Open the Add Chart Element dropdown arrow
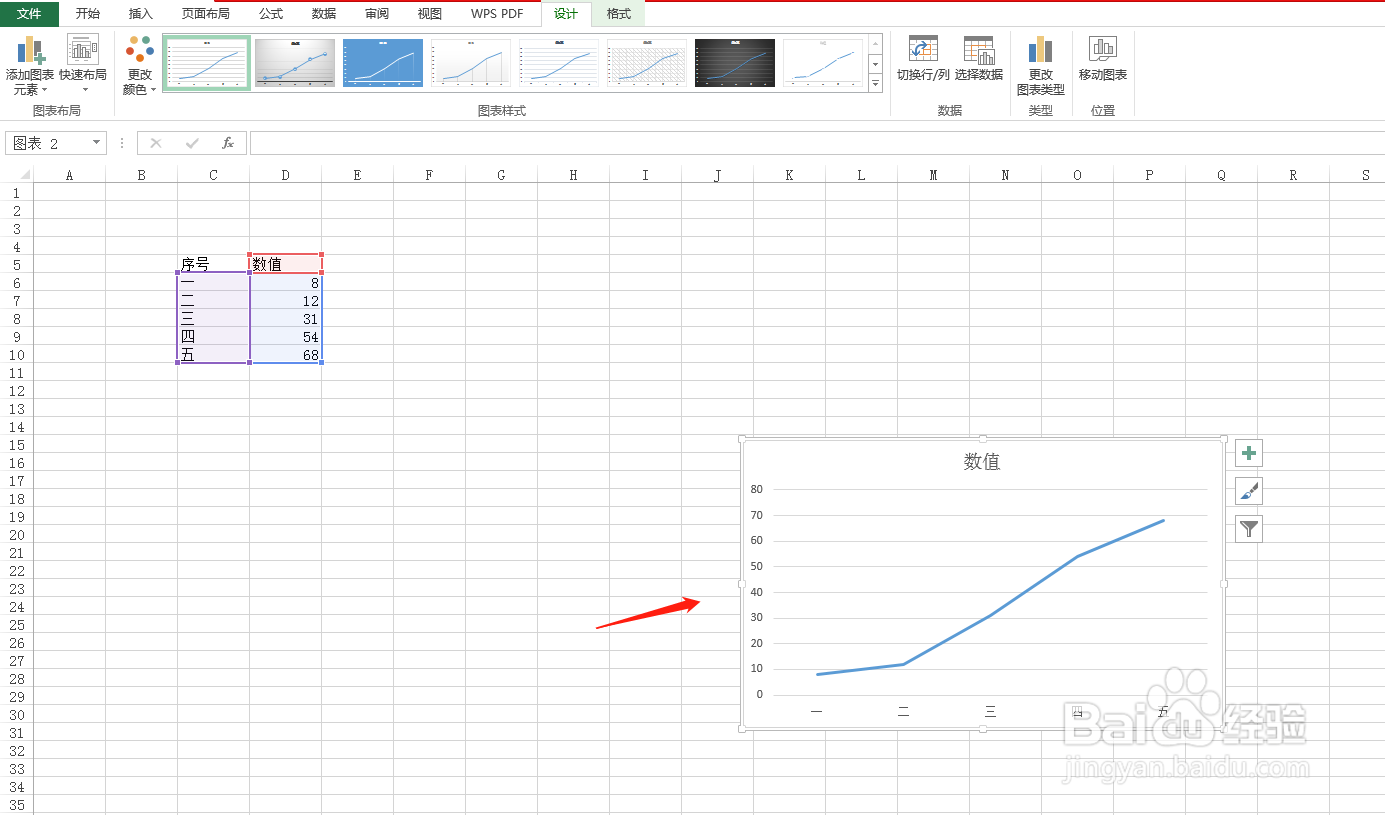The image size is (1385, 815). (x=44, y=91)
